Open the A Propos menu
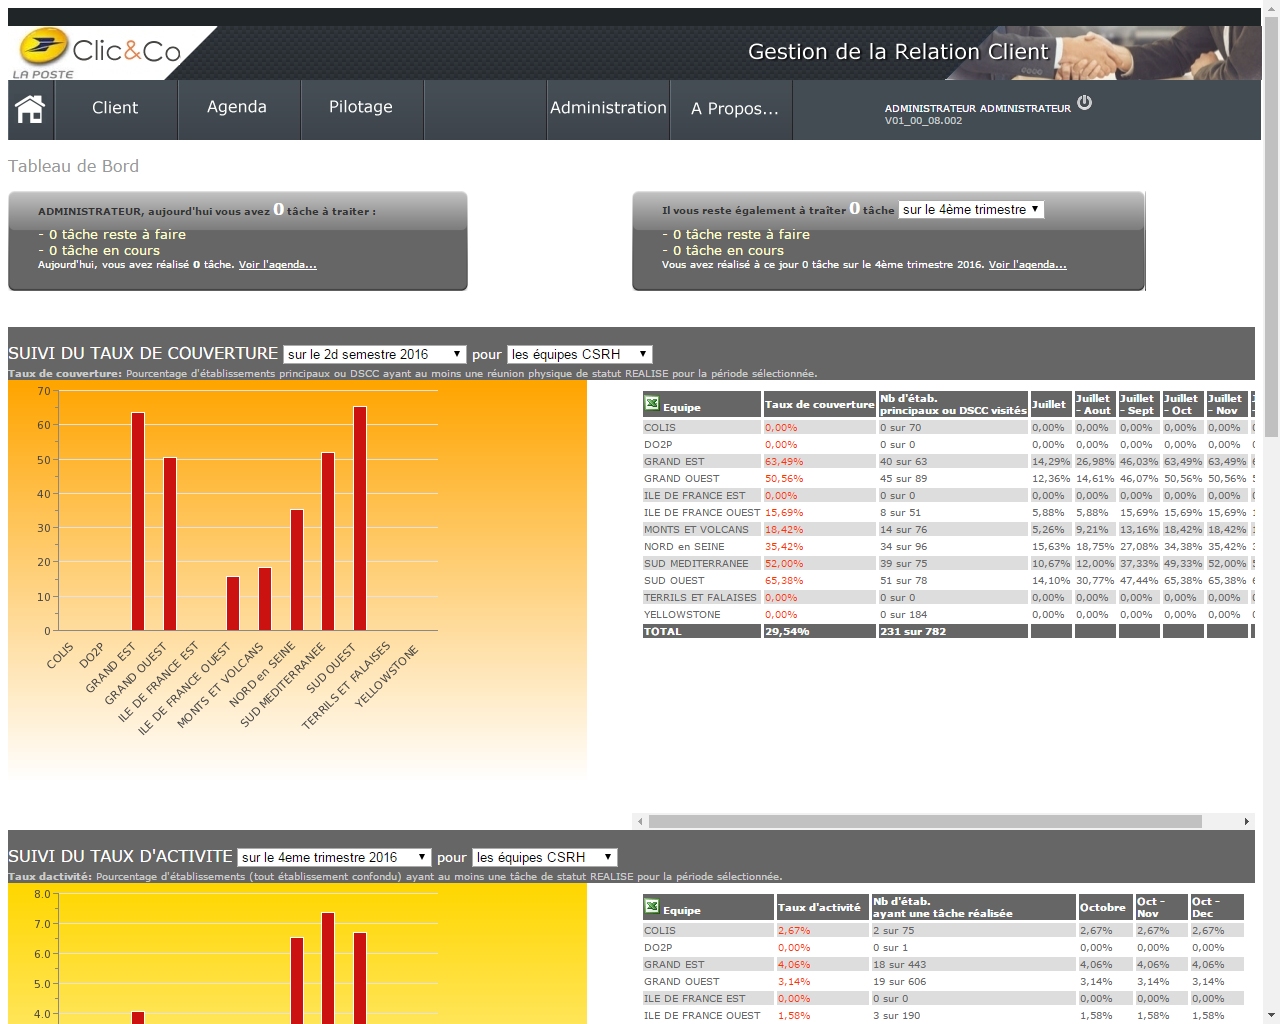The width and height of the screenshot is (1280, 1024). [x=735, y=109]
